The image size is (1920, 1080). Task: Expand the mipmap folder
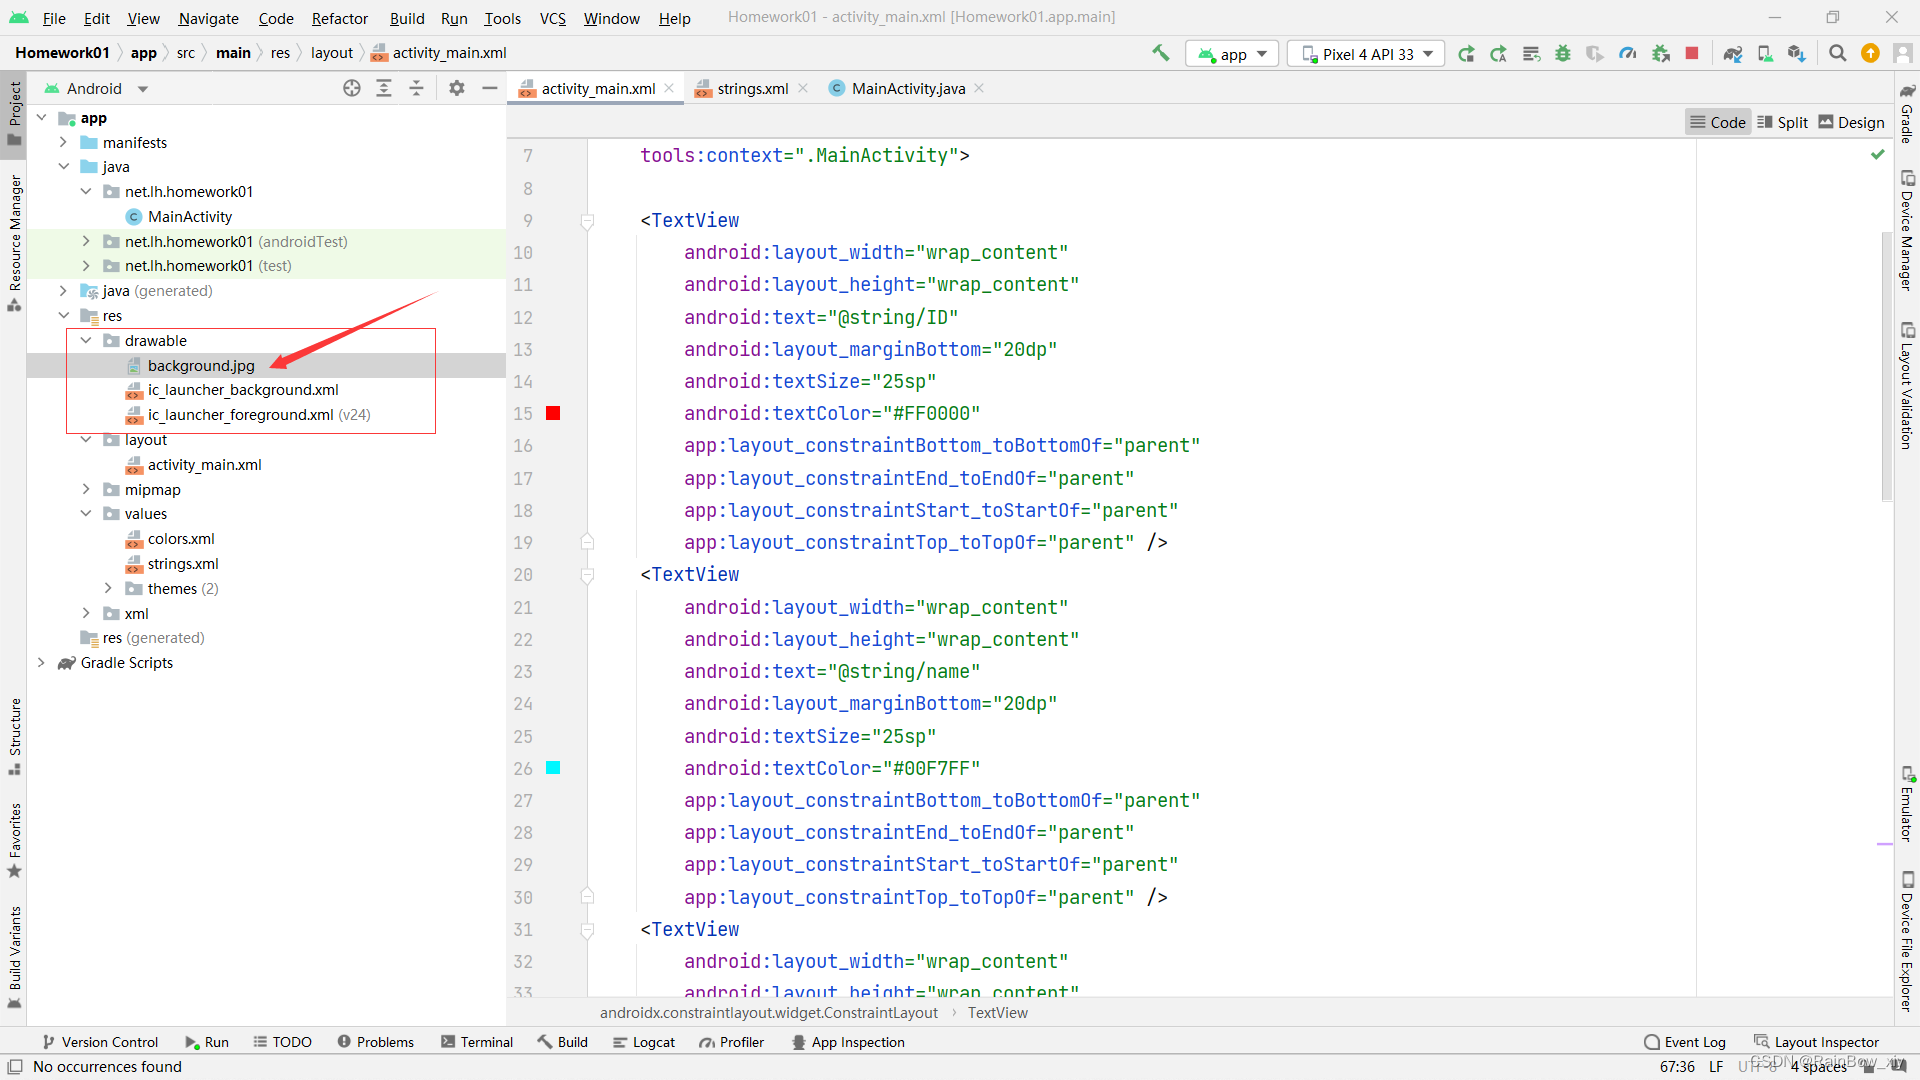pyautogui.click(x=86, y=489)
